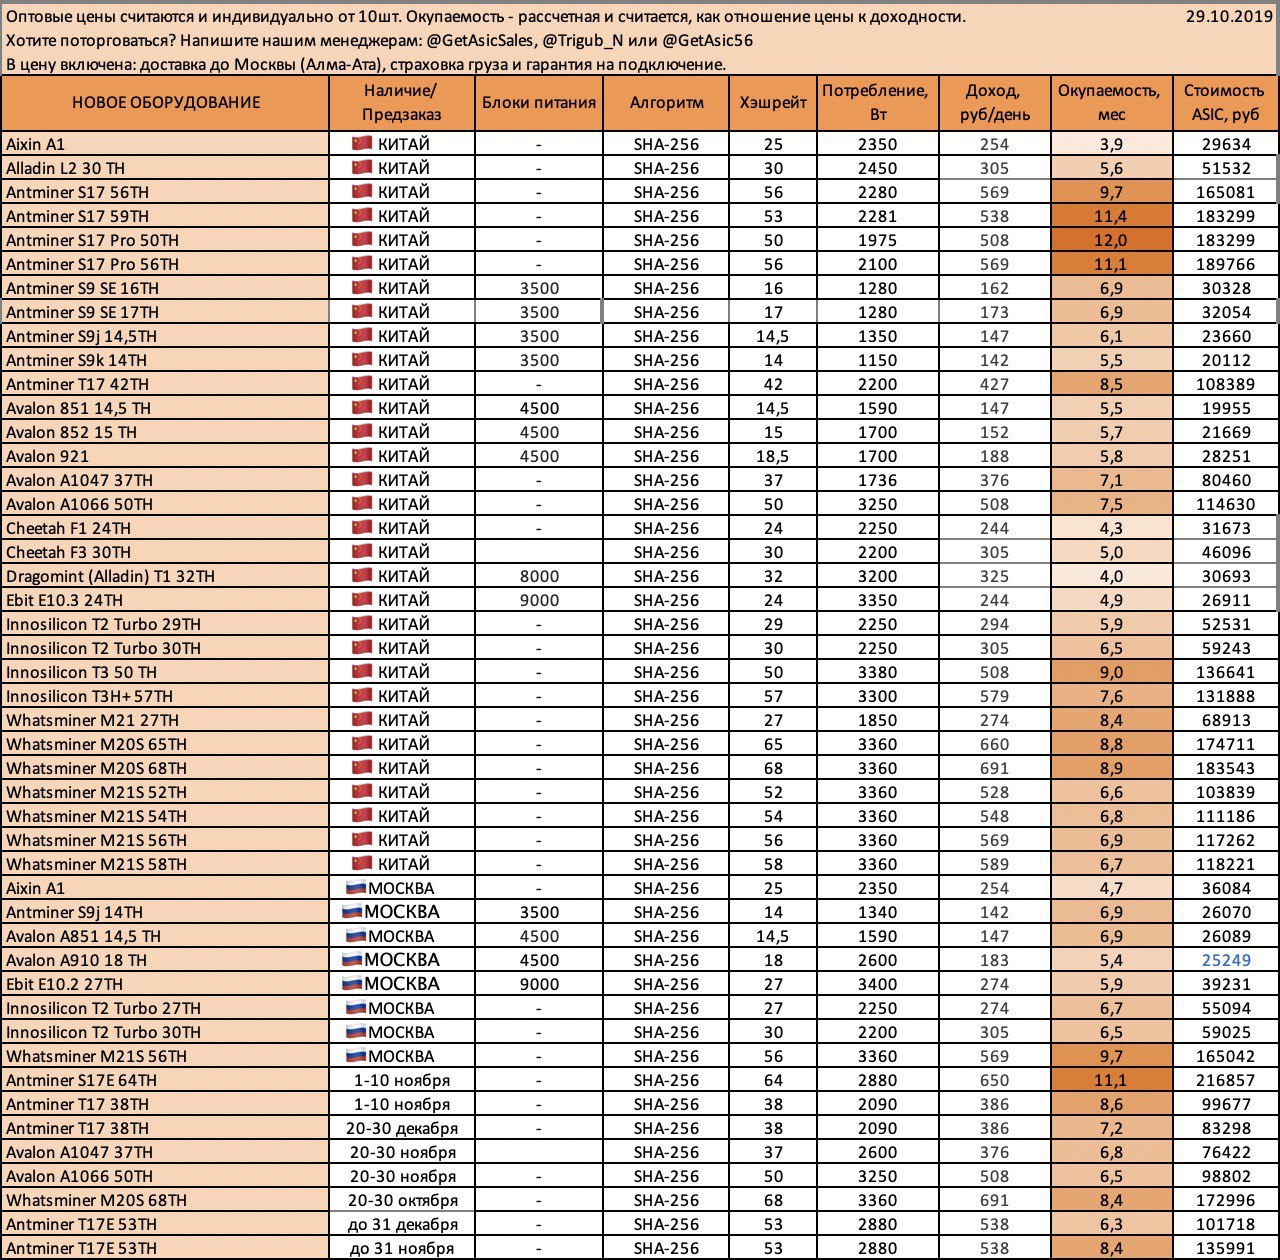Select the 'Whatsminer M21S 52TH' name cell
Viewport: 1280px width, 1260px height.
[x=166, y=792]
